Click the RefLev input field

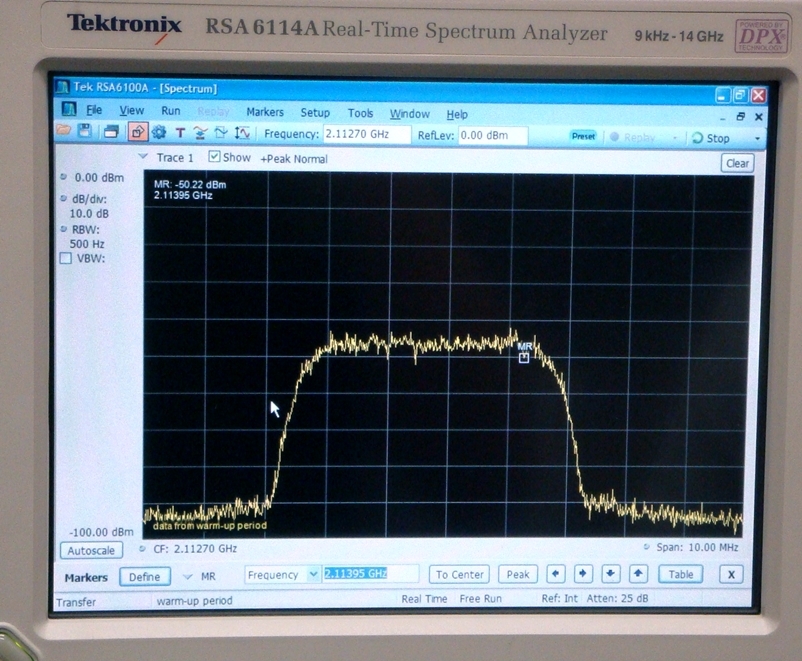pos(493,136)
